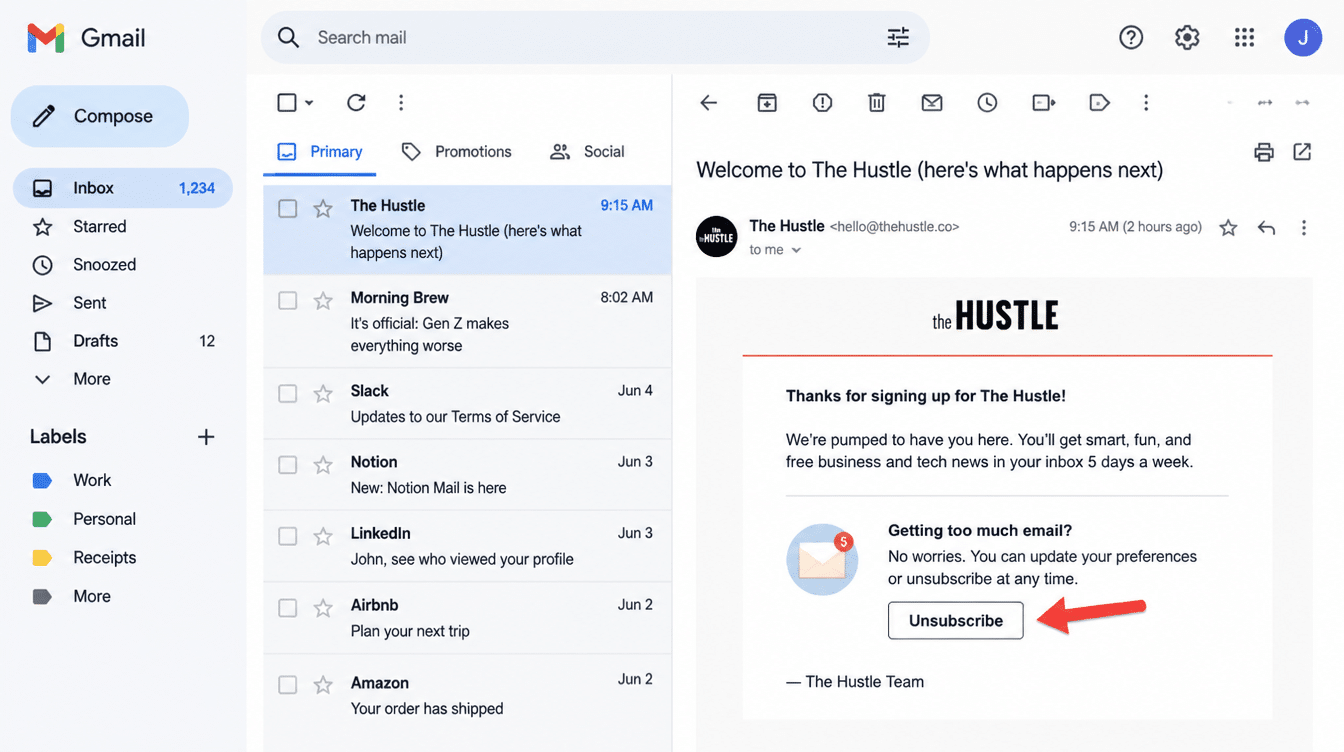Switch to the Promotions tab

(456, 152)
